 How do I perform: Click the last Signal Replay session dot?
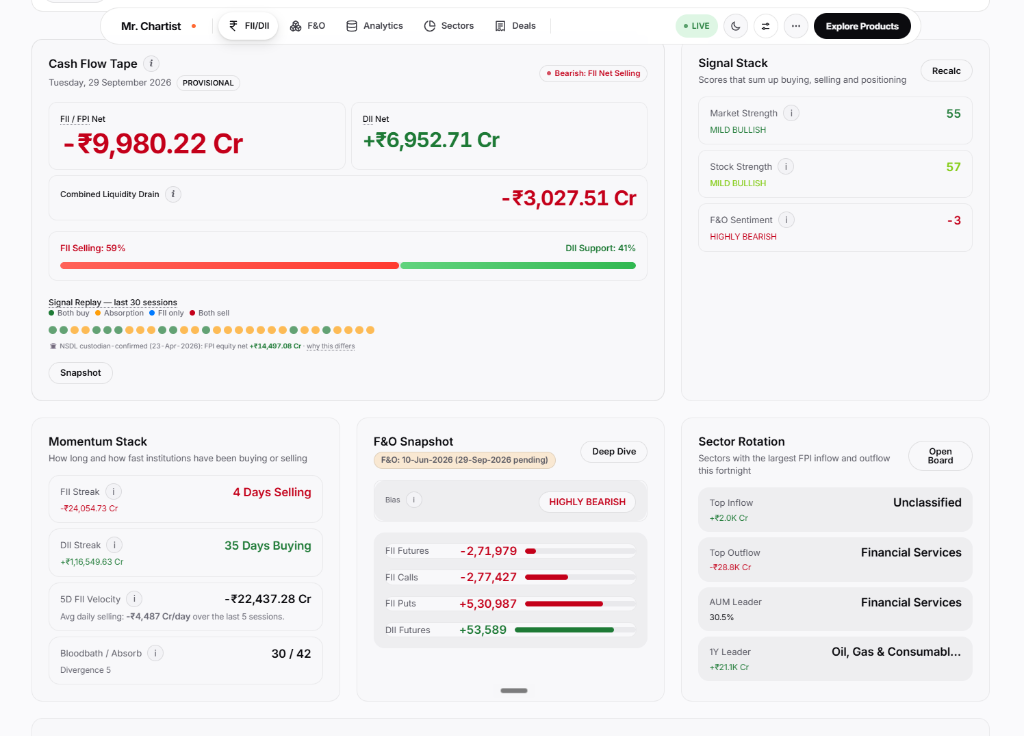[x=370, y=330]
